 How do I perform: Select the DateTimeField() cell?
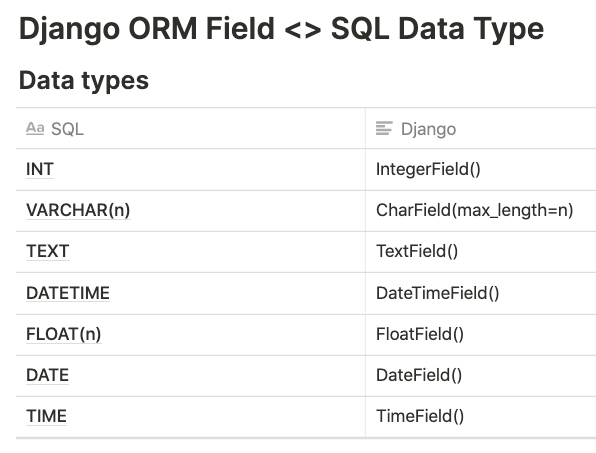pyautogui.click(x=481, y=293)
